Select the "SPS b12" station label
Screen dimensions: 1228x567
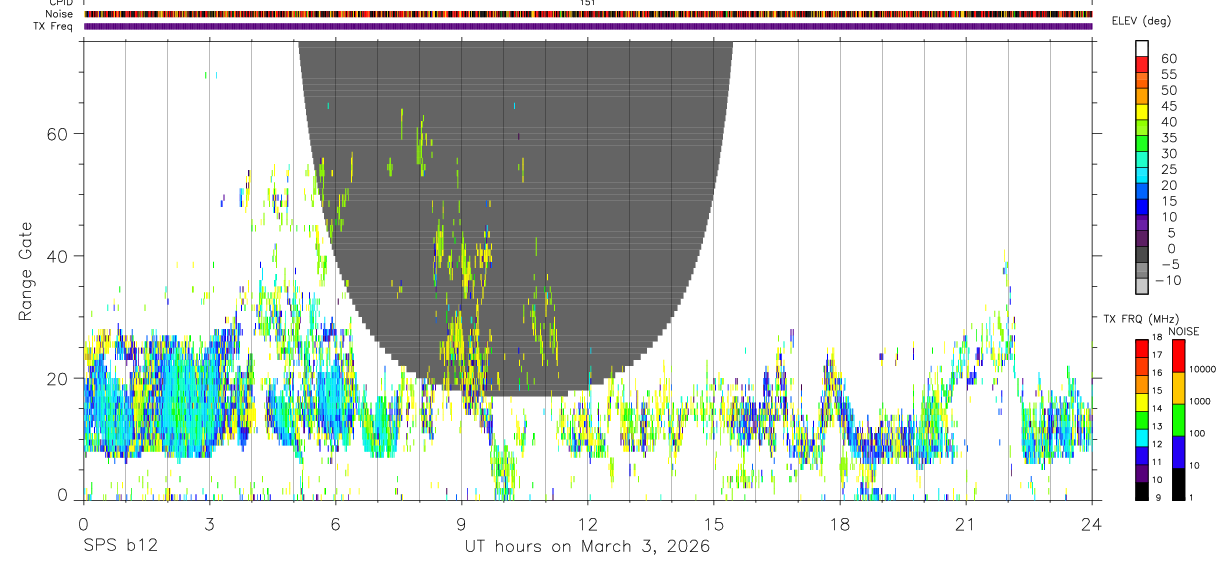coord(119,547)
